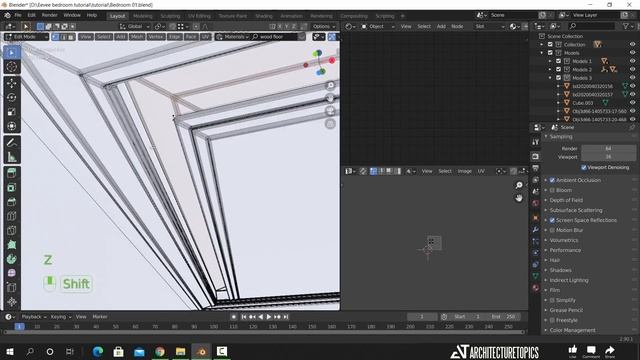The image size is (640, 360).
Task: Open the Global transform orientation dropdown
Action: pyautogui.click(x=135, y=27)
